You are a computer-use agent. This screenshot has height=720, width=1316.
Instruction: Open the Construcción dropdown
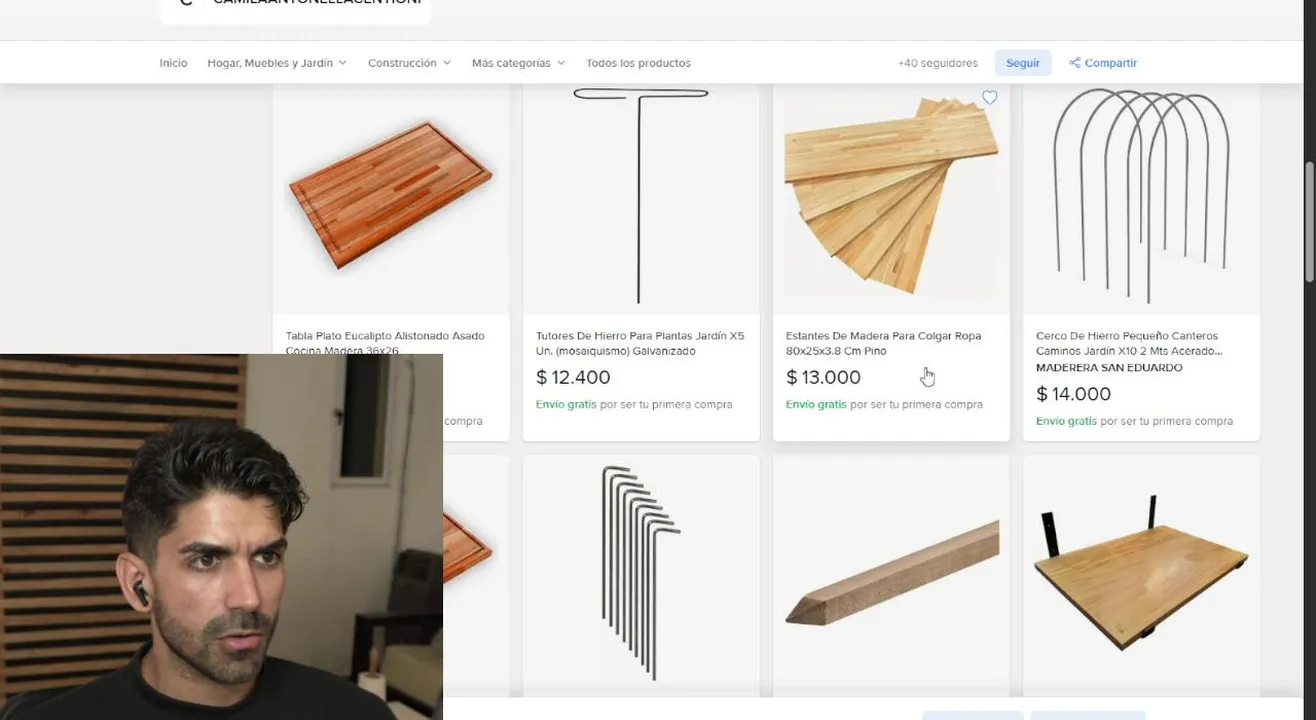[409, 63]
